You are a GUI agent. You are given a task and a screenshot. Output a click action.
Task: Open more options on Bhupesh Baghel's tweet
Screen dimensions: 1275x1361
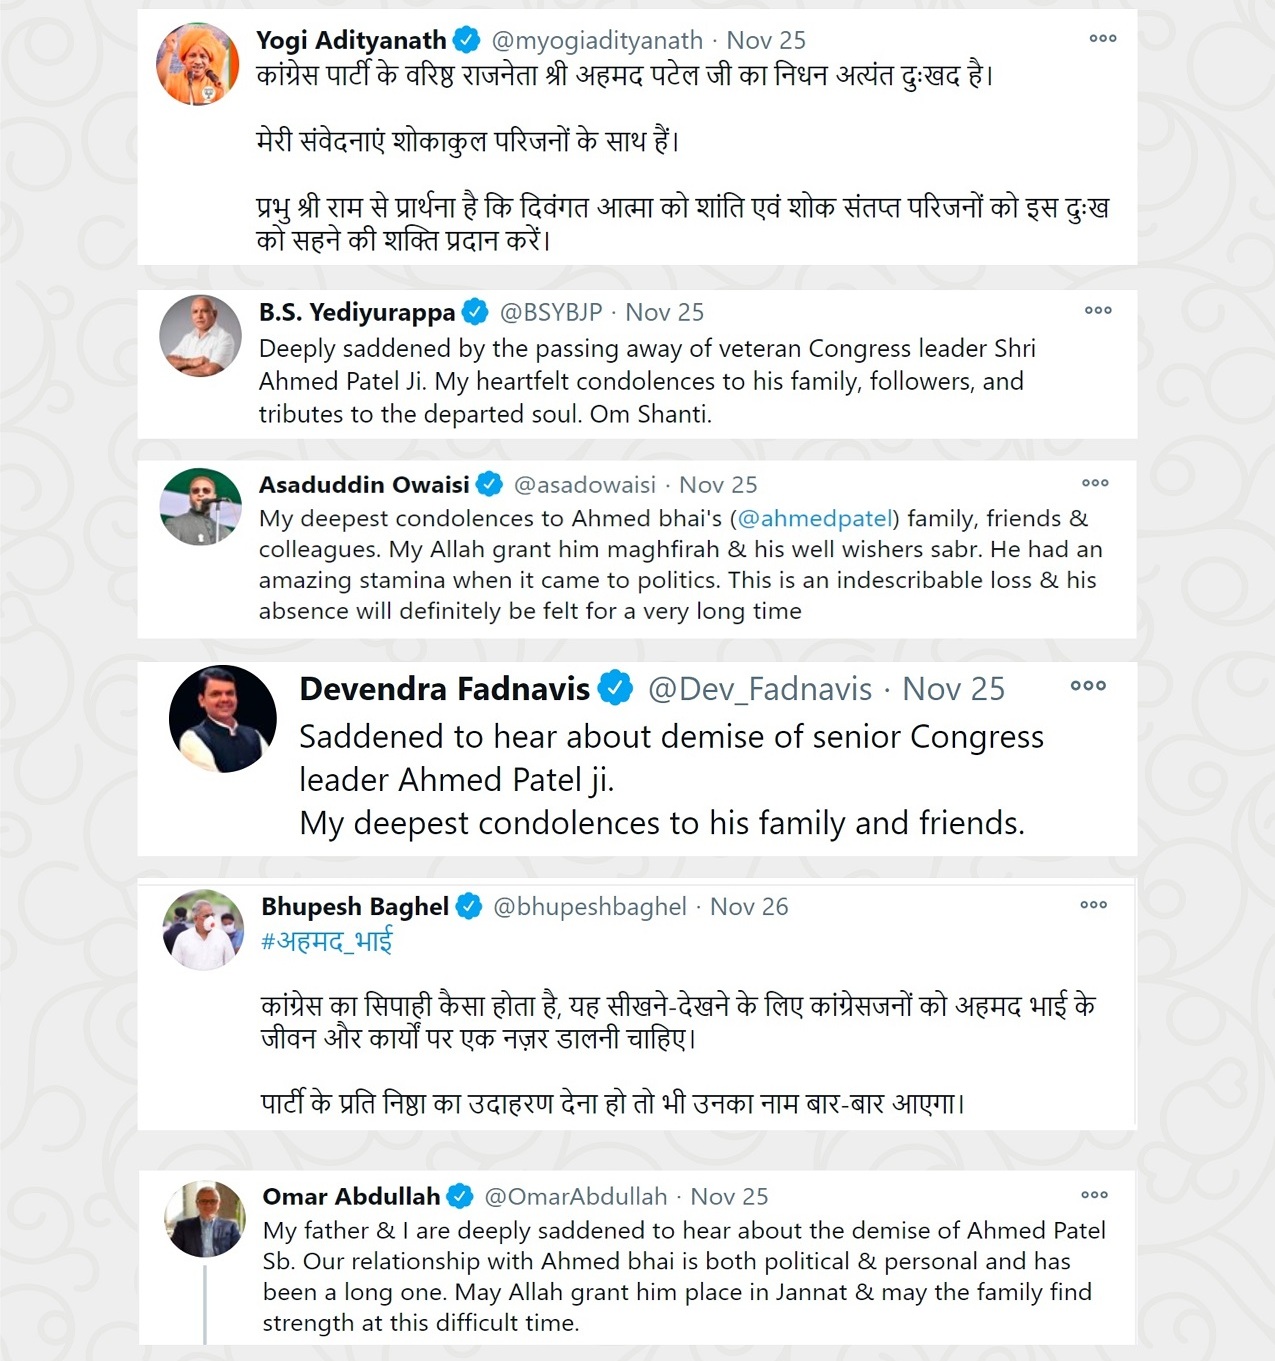coord(1093,905)
